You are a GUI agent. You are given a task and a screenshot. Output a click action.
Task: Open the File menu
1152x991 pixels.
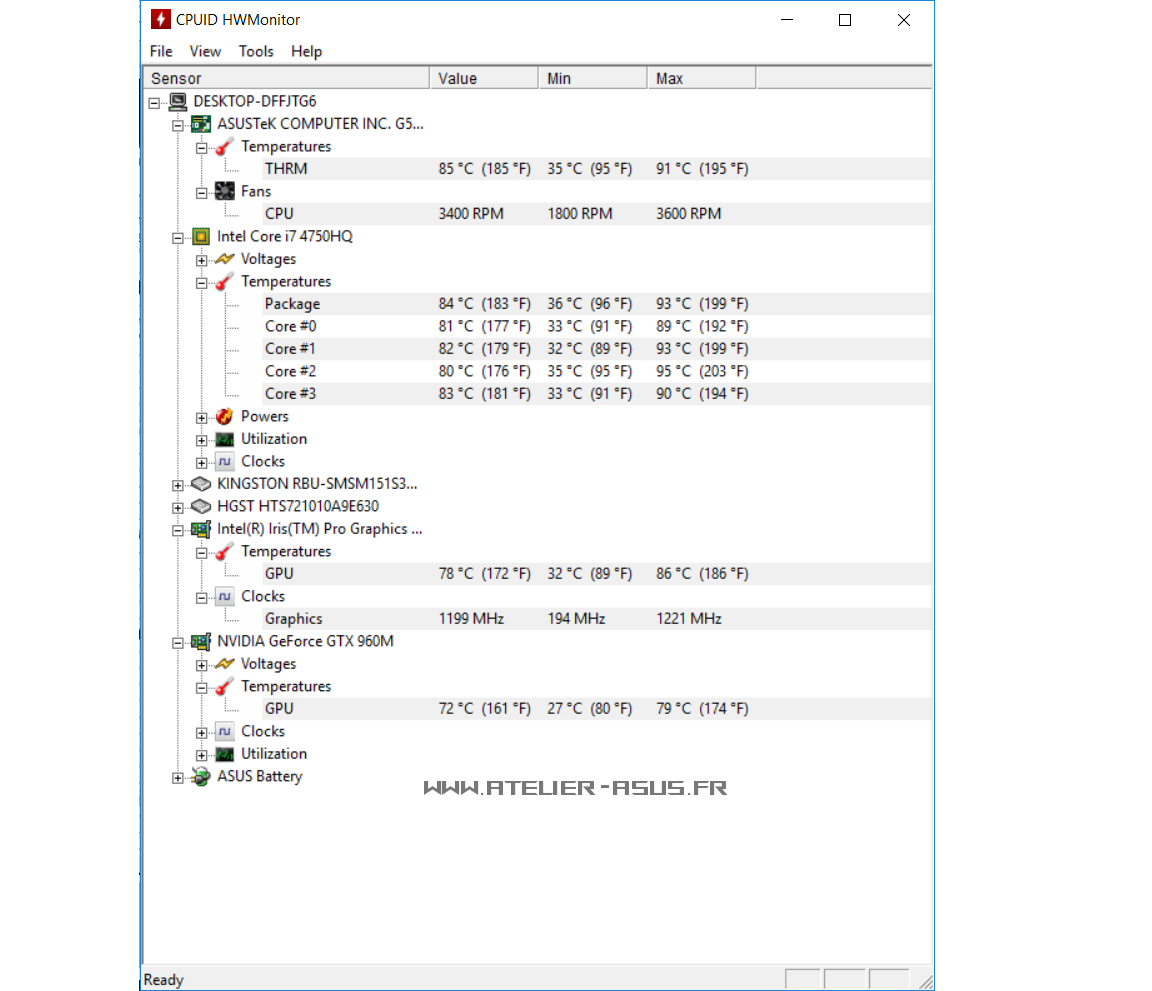(161, 51)
